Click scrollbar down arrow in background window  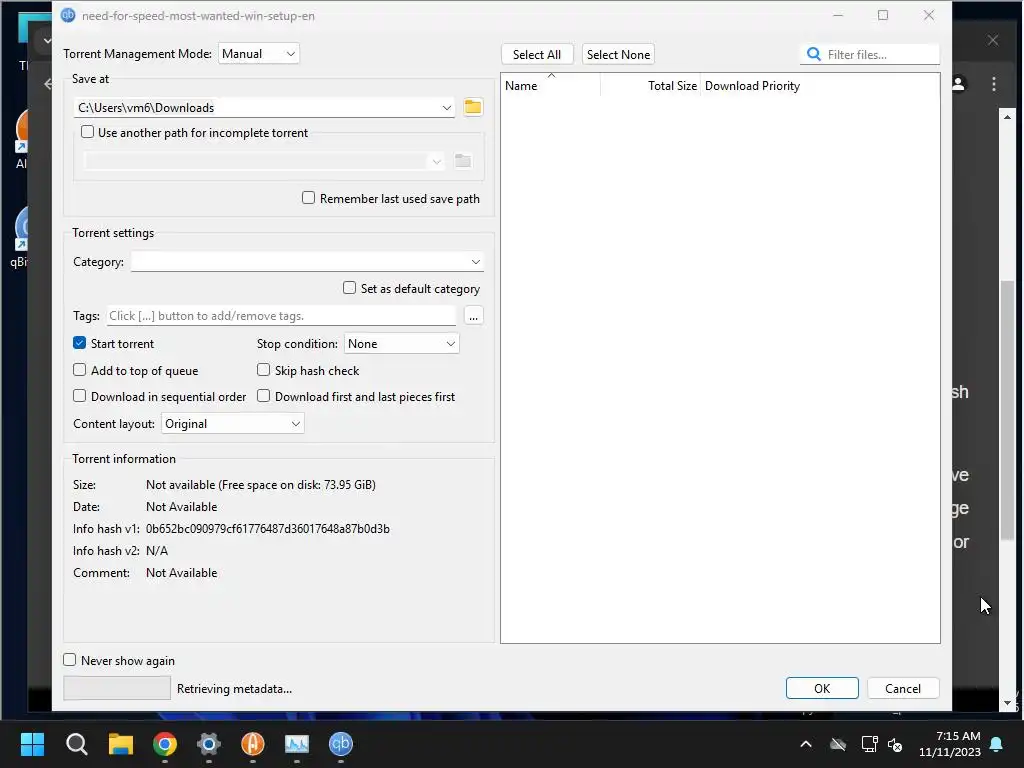[1008, 703]
